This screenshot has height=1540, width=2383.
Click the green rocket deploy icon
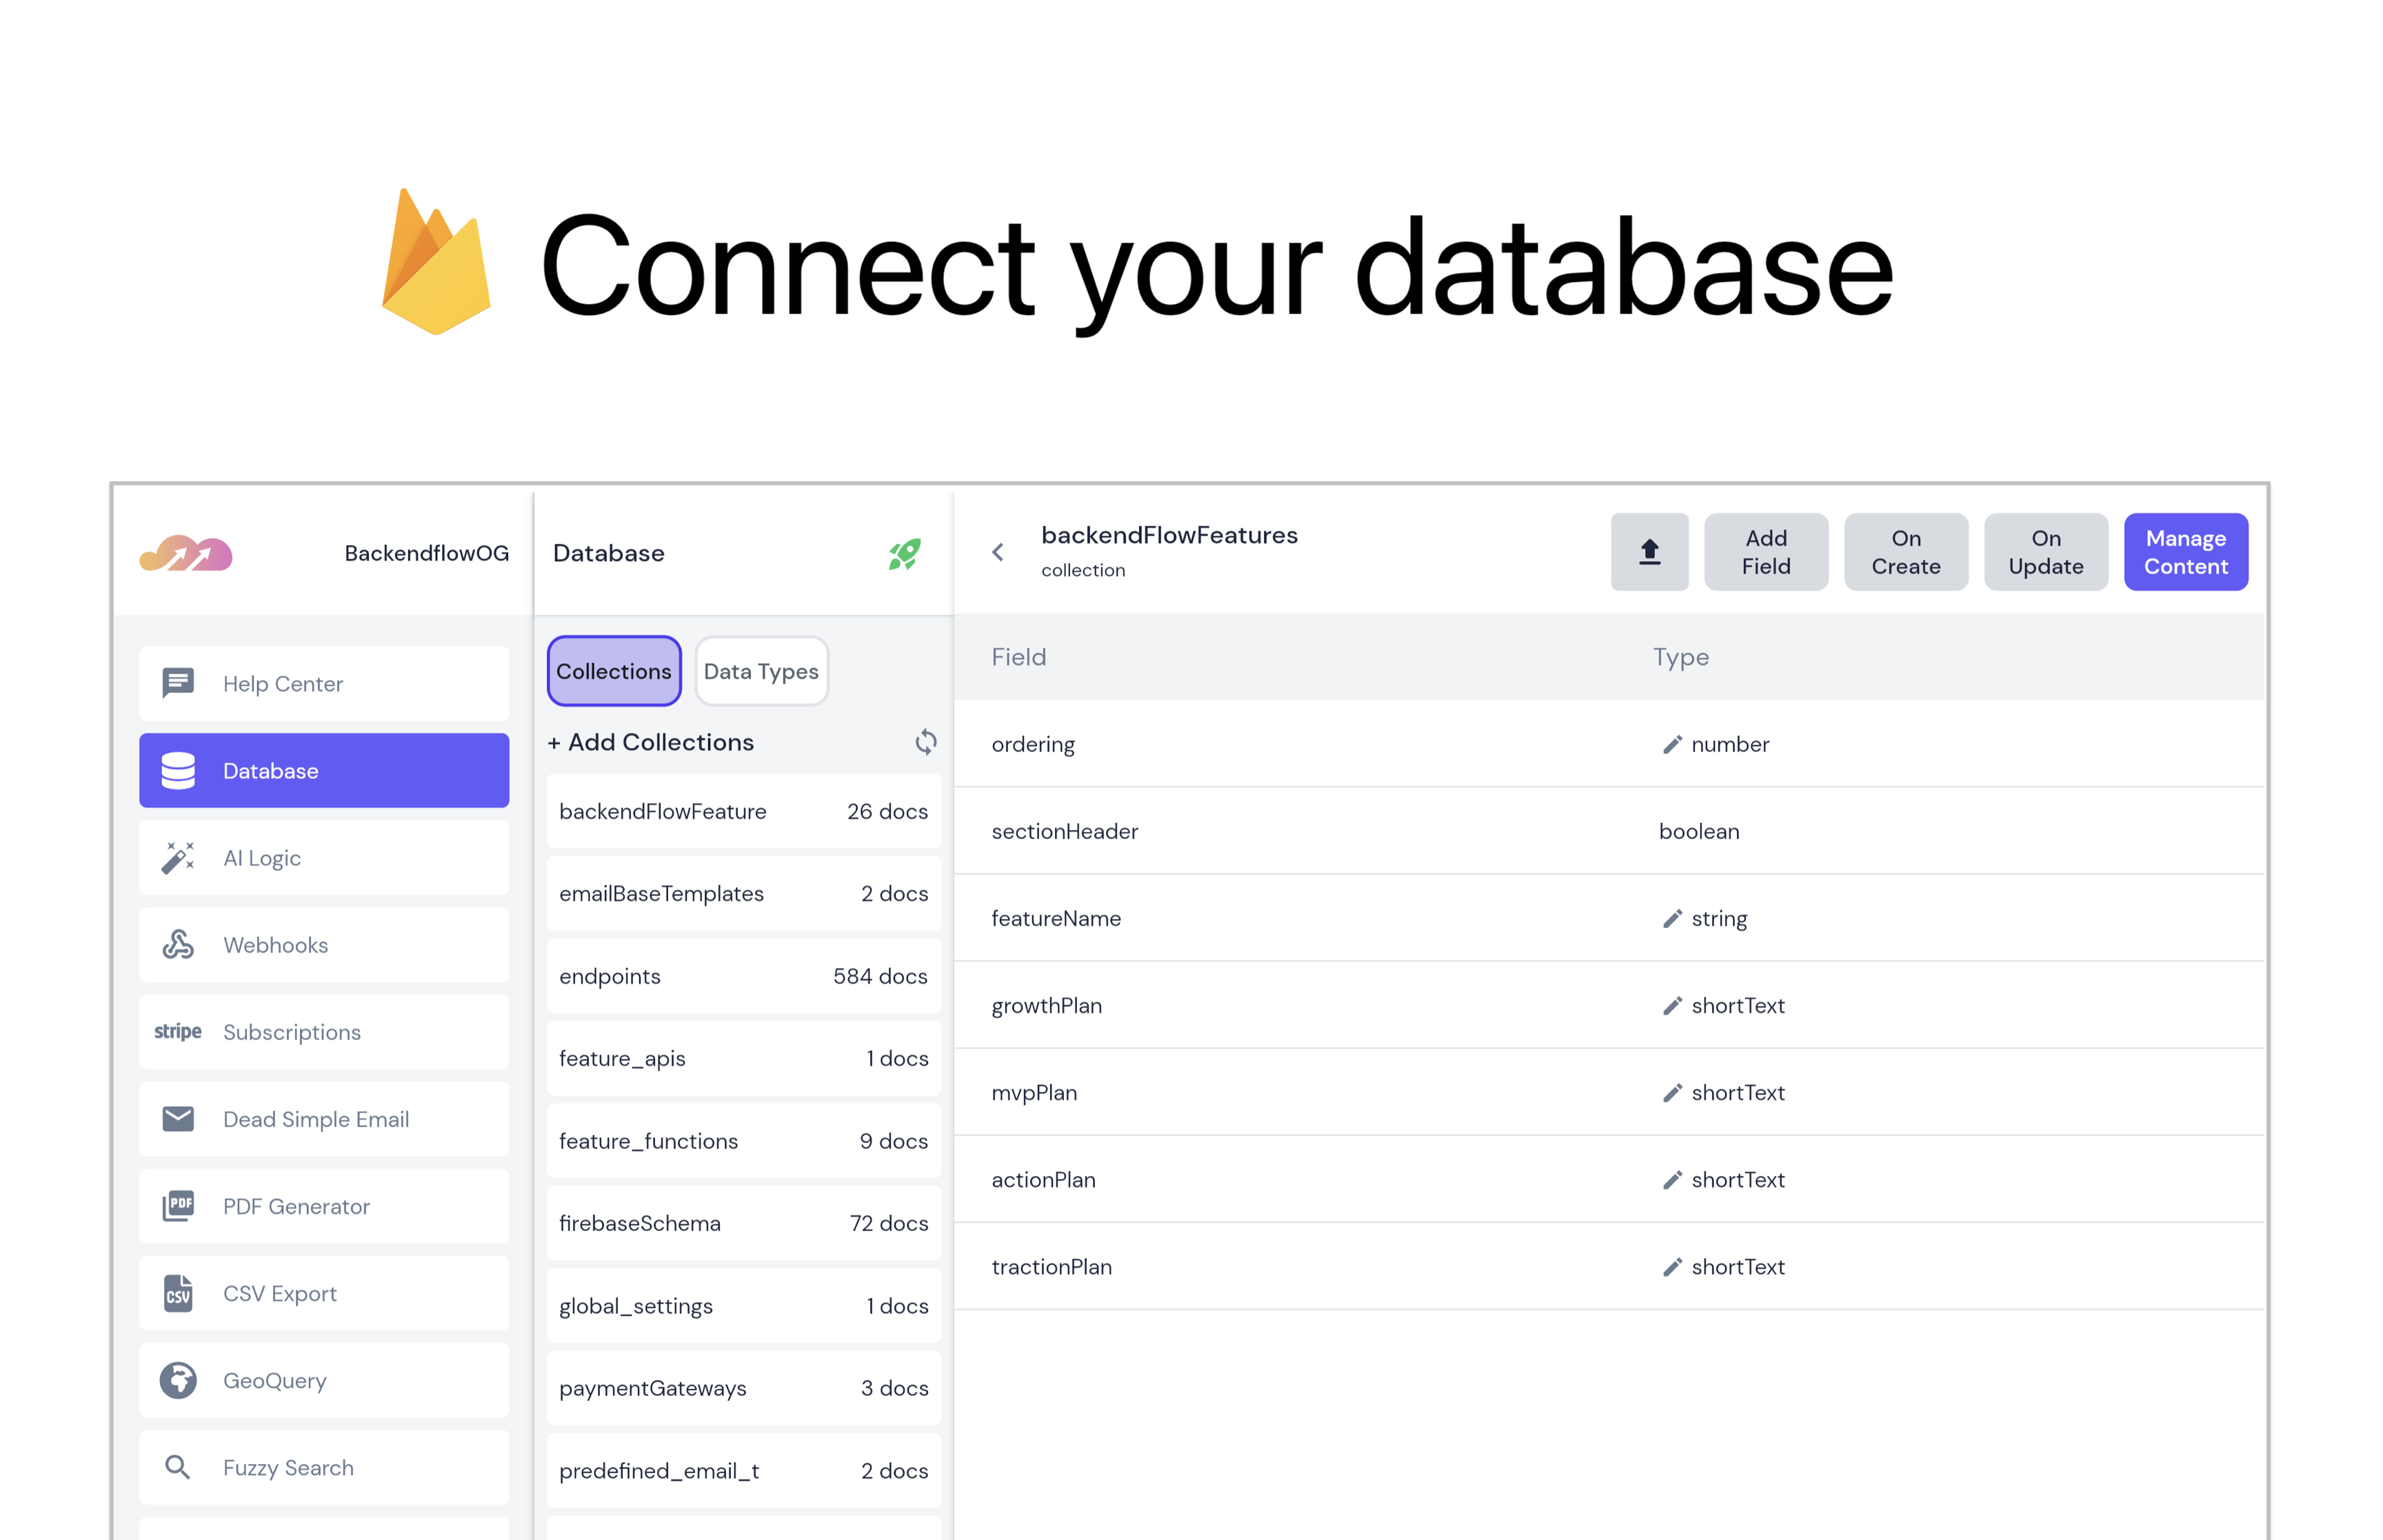(904, 553)
